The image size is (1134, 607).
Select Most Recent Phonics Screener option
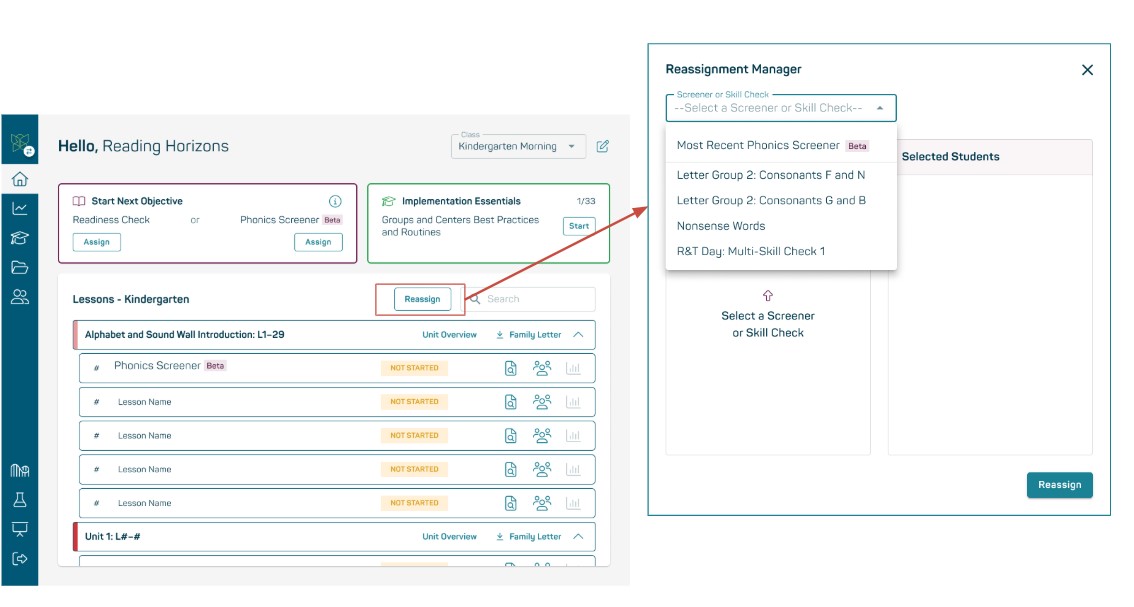tap(781, 145)
